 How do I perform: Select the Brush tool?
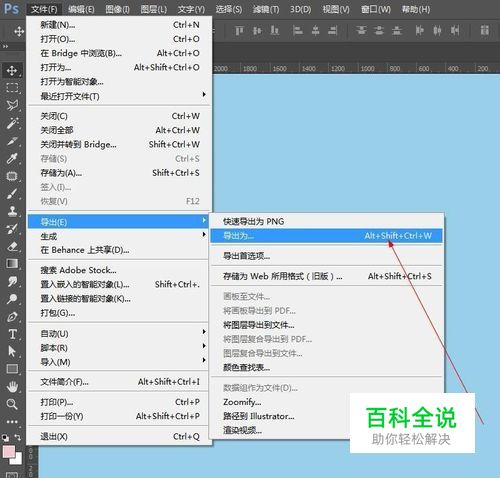click(12, 194)
